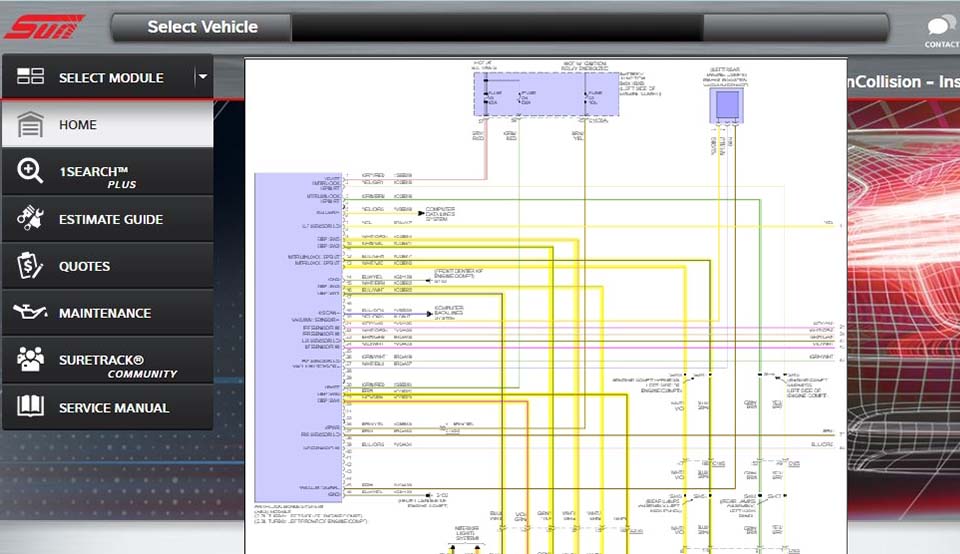This screenshot has width=960, height=554.
Task: Click the Service Manual book icon
Action: click(x=30, y=407)
